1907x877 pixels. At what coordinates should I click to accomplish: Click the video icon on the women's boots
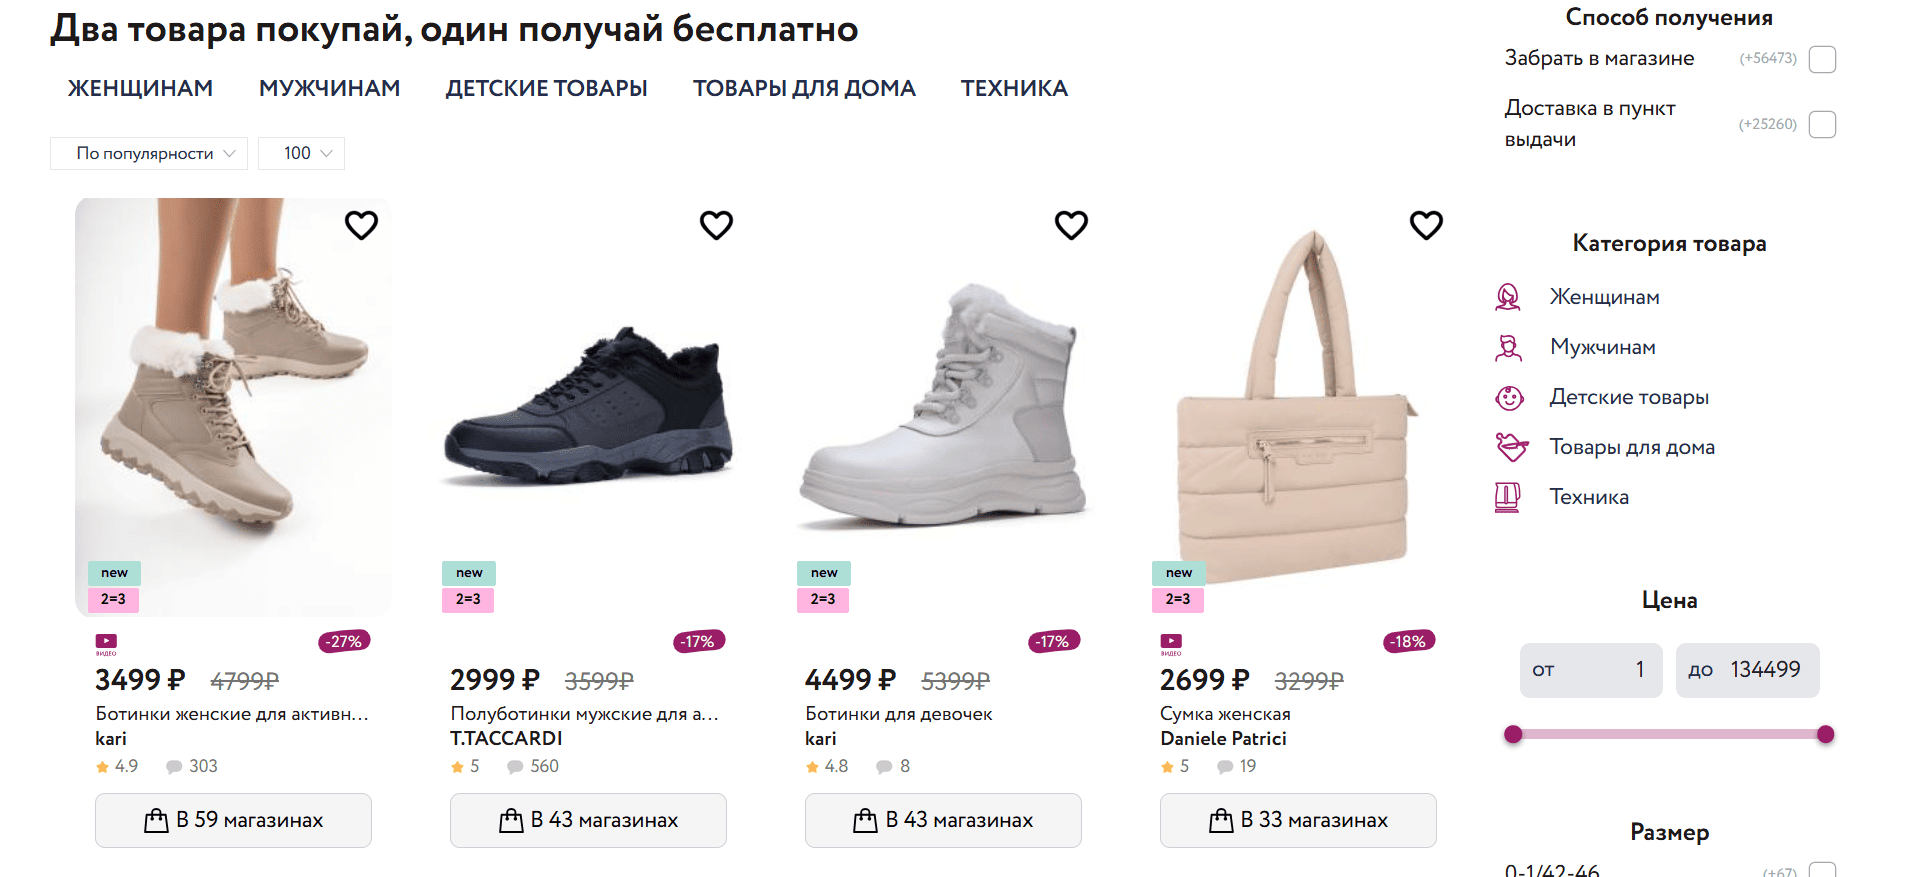(x=106, y=642)
